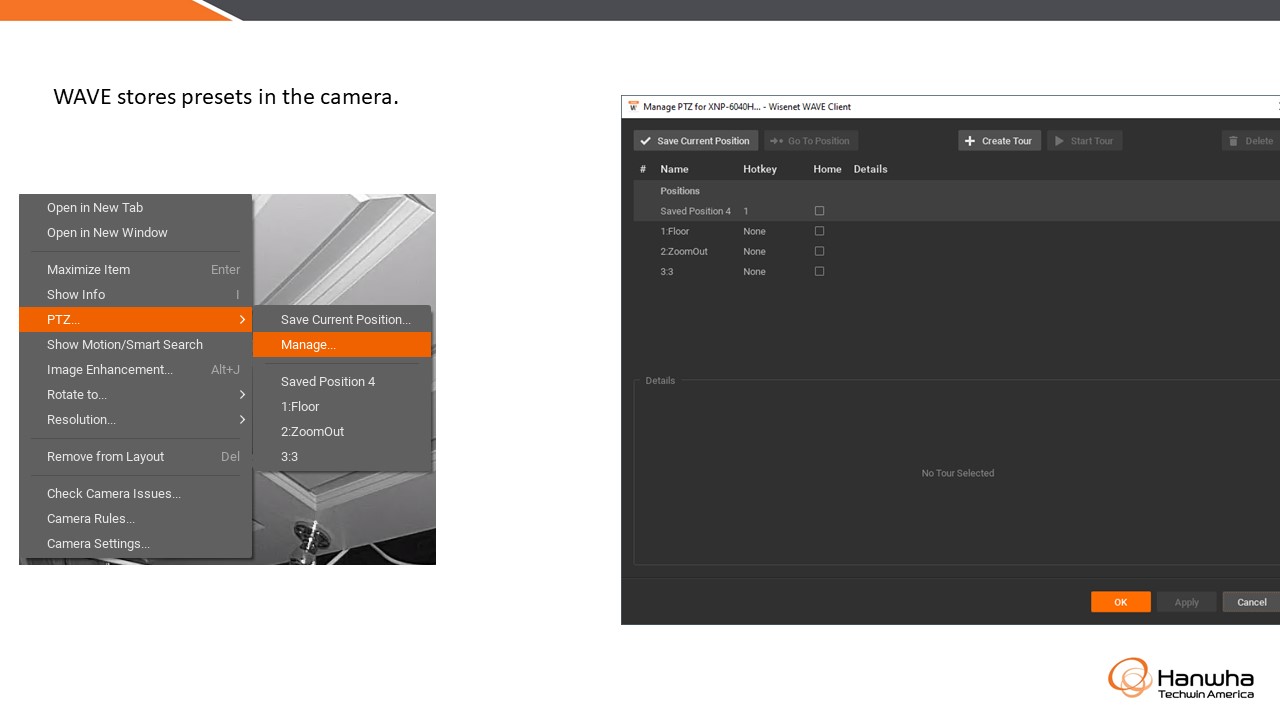
Task: Click the trash icon on Delete button
Action: click(x=1233, y=141)
